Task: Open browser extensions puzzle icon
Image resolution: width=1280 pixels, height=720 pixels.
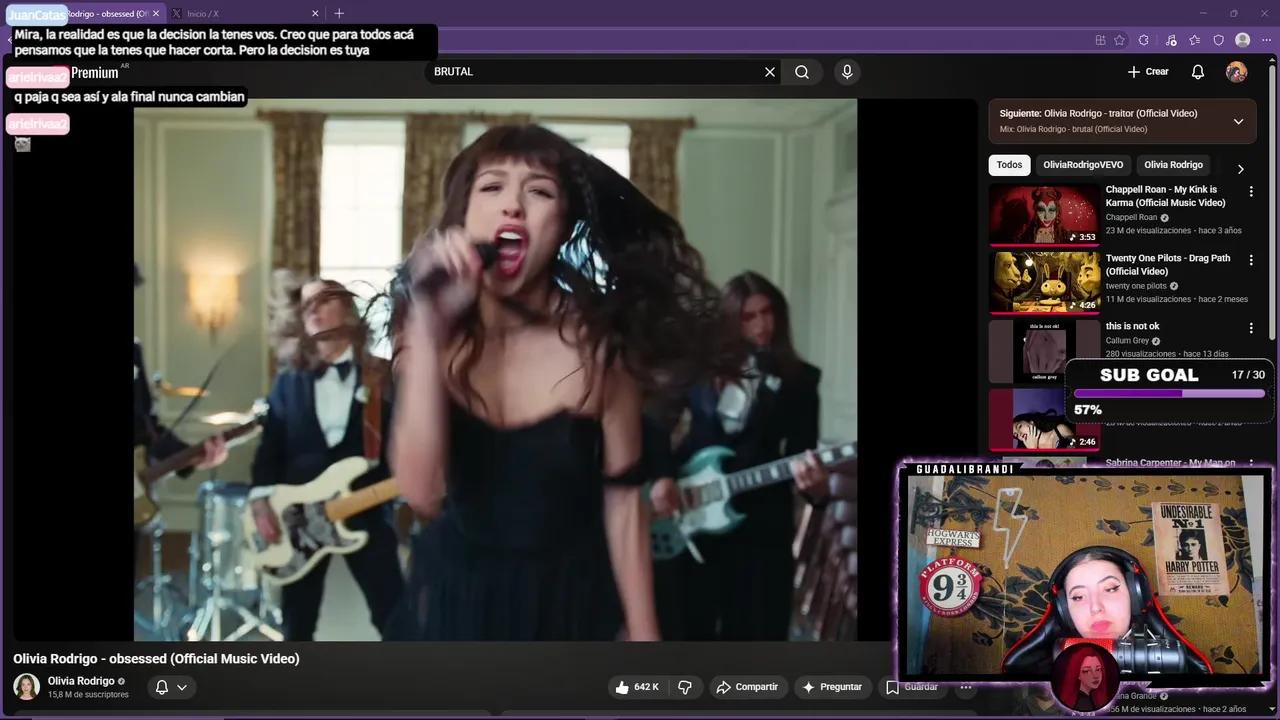Action: 1144,40
